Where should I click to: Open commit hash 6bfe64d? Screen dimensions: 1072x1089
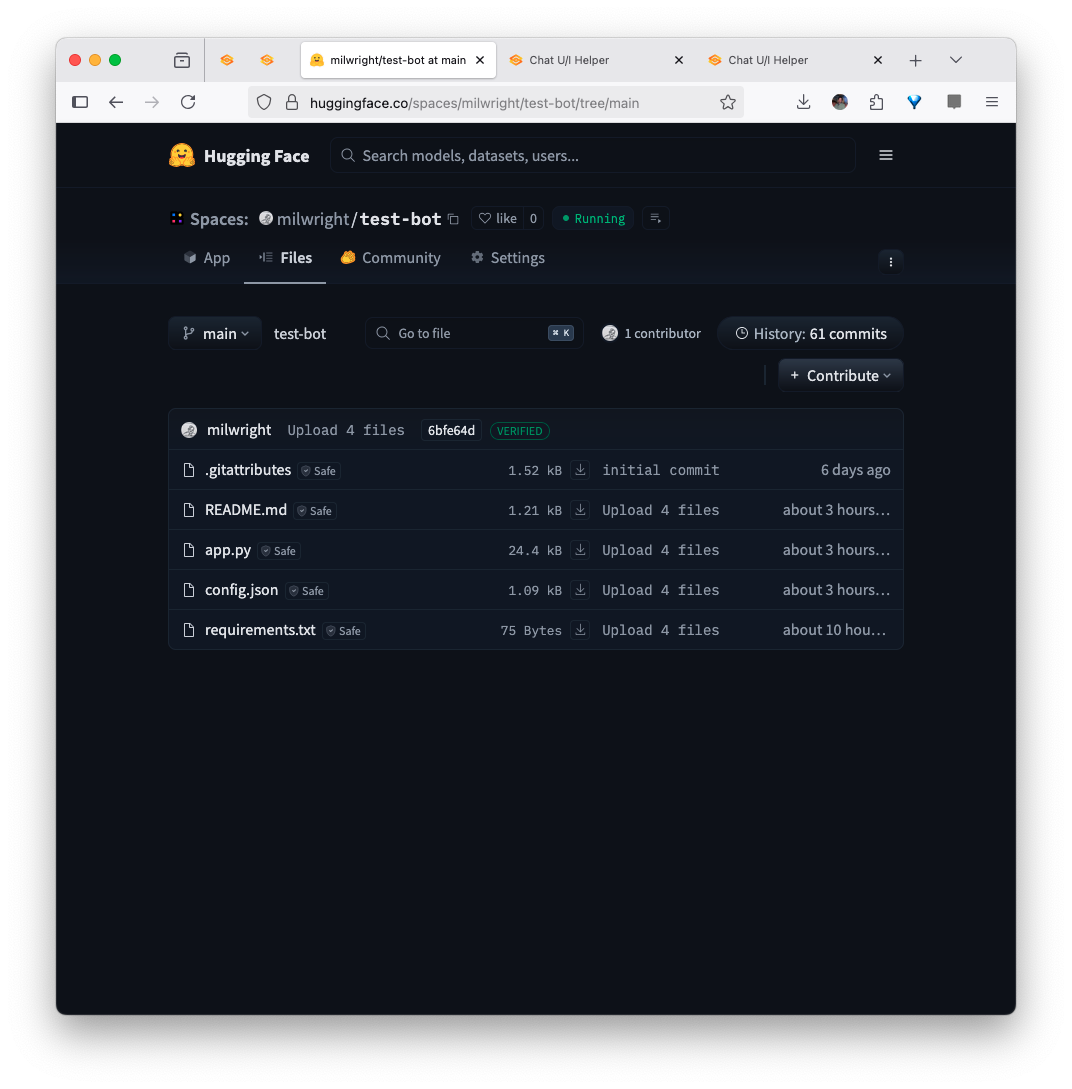[x=451, y=431]
